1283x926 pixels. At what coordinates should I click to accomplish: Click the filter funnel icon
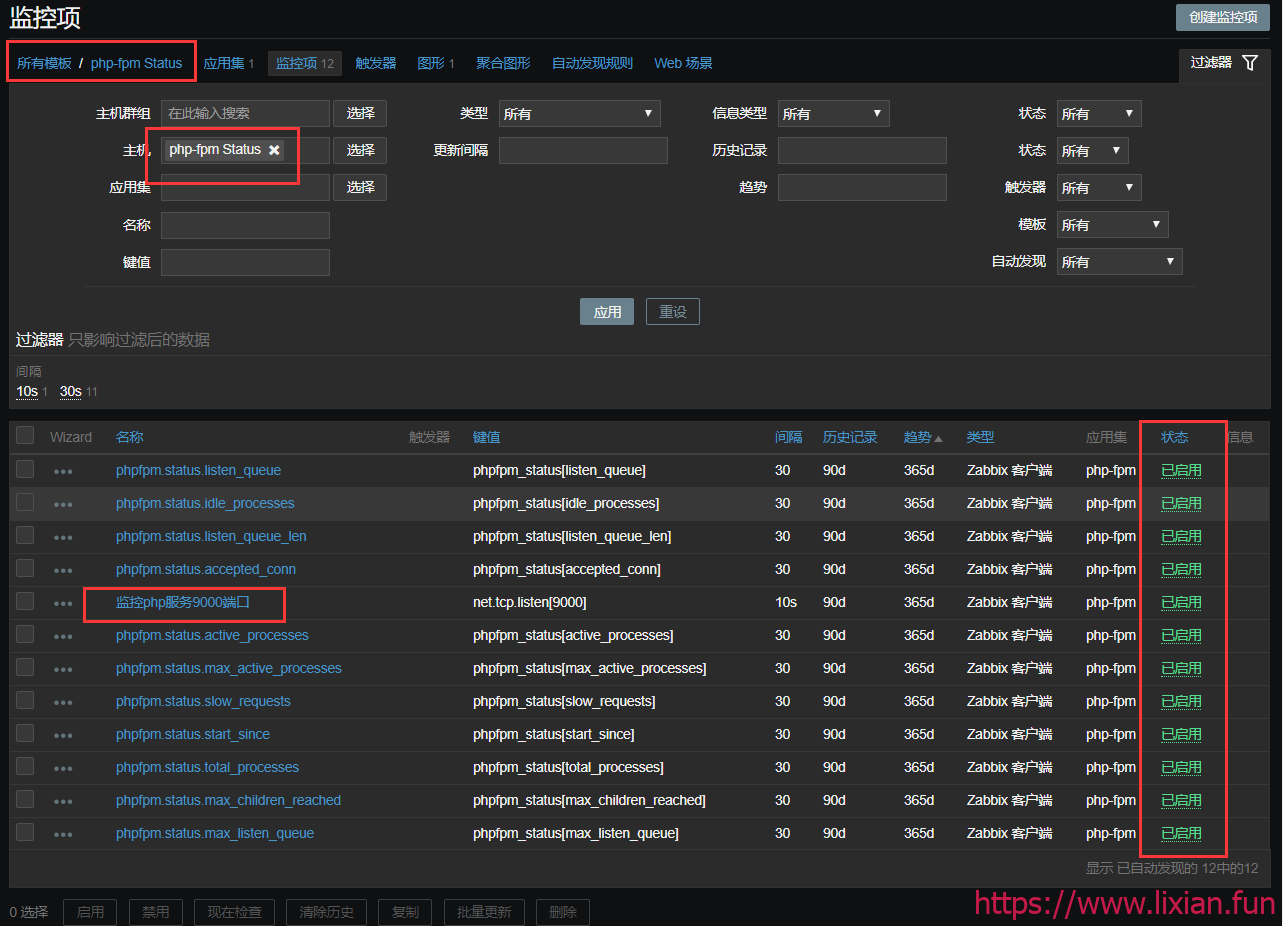pyautogui.click(x=1250, y=63)
